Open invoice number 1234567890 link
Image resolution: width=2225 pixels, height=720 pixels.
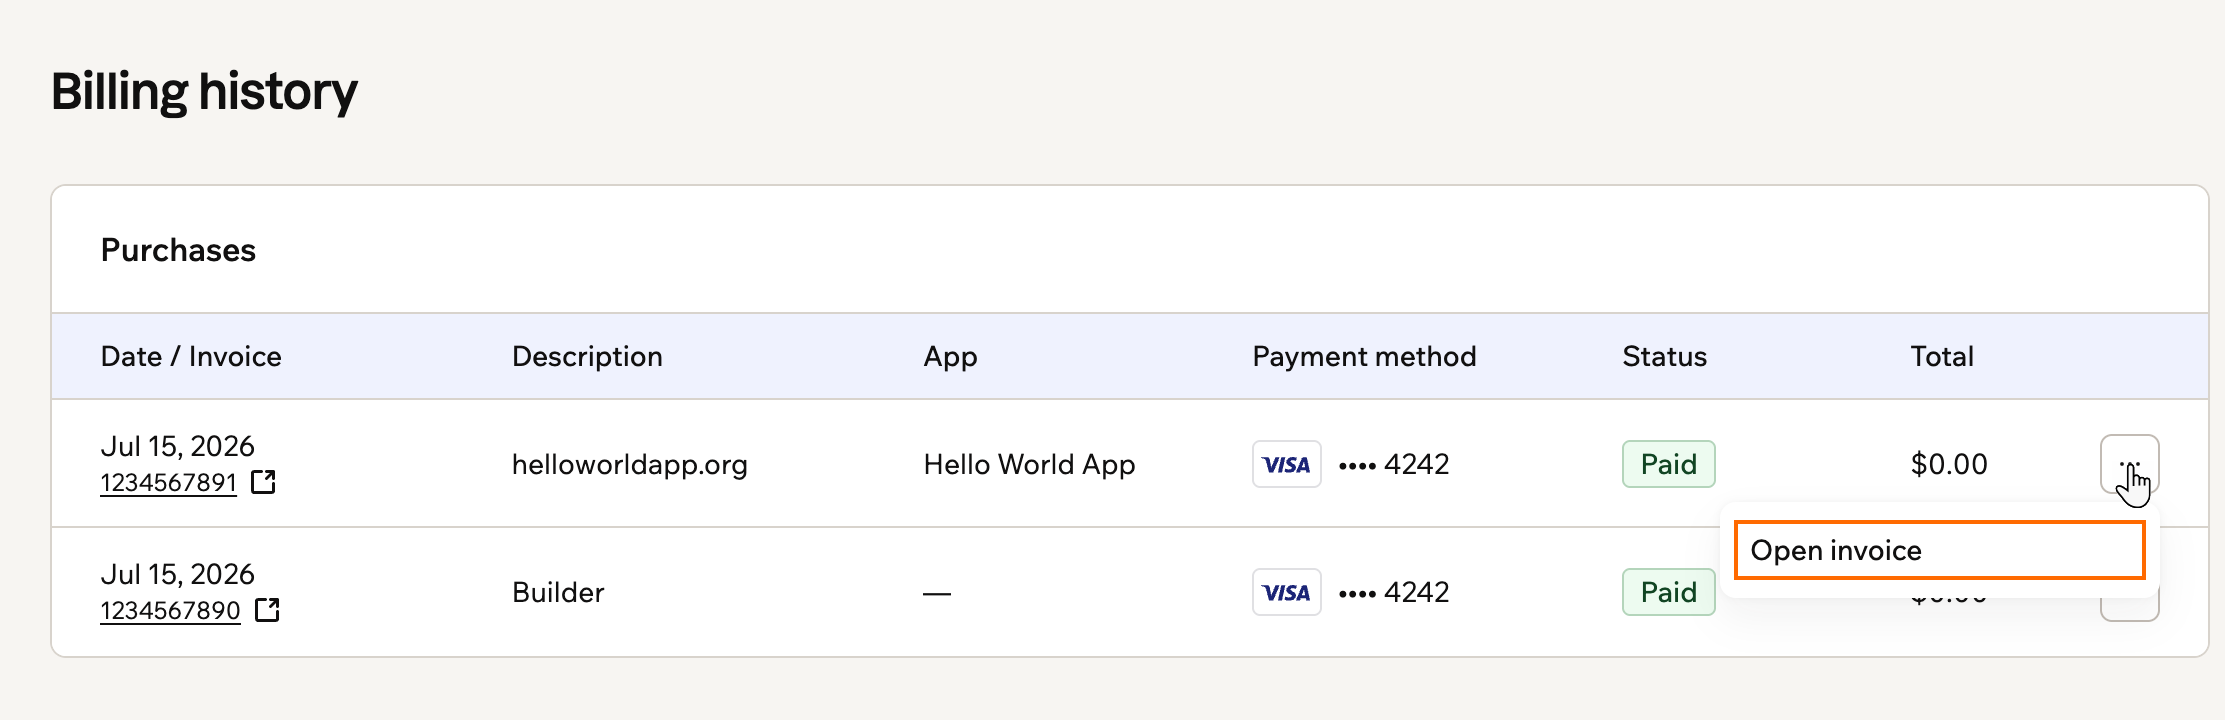pos(171,611)
